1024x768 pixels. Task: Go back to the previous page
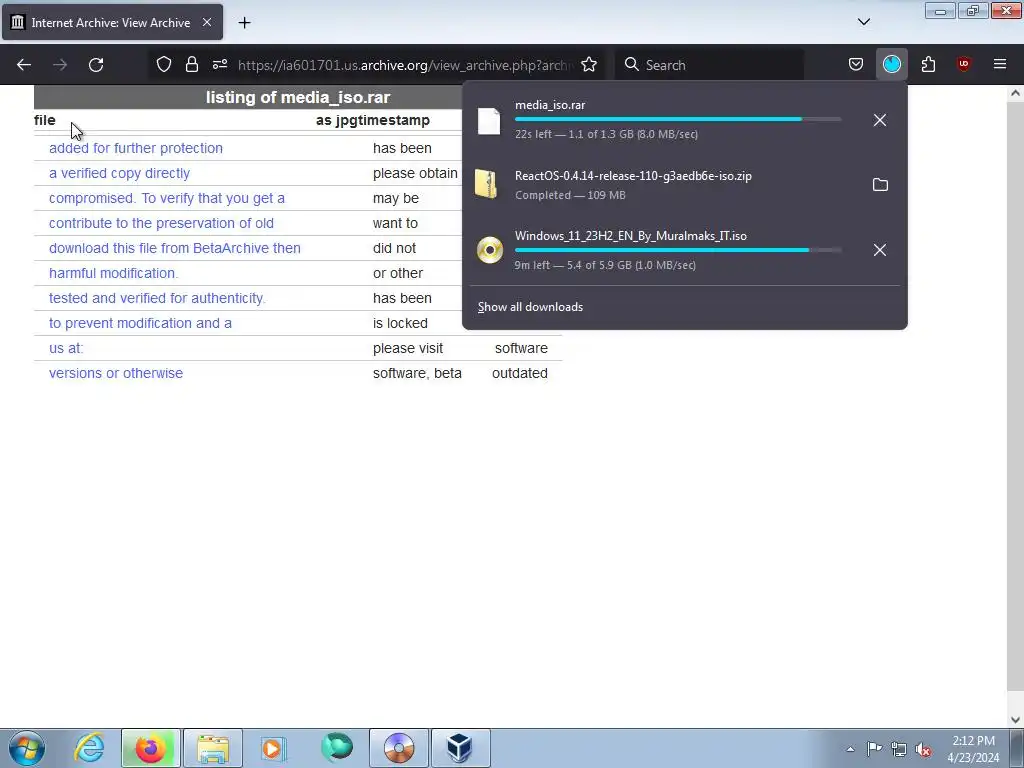[x=24, y=65]
